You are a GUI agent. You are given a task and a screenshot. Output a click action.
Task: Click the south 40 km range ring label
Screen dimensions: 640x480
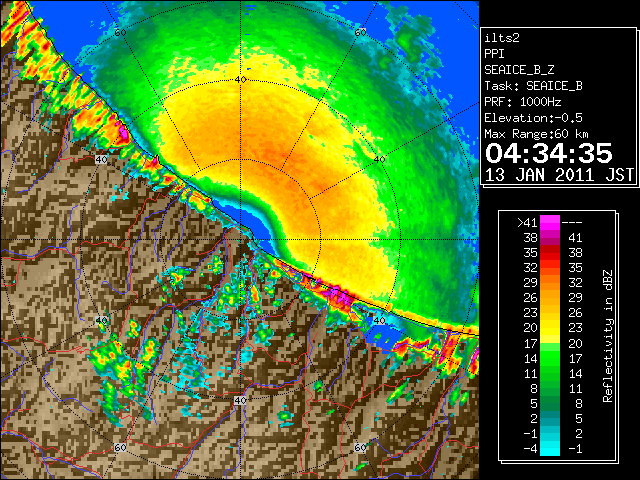tap(240, 400)
